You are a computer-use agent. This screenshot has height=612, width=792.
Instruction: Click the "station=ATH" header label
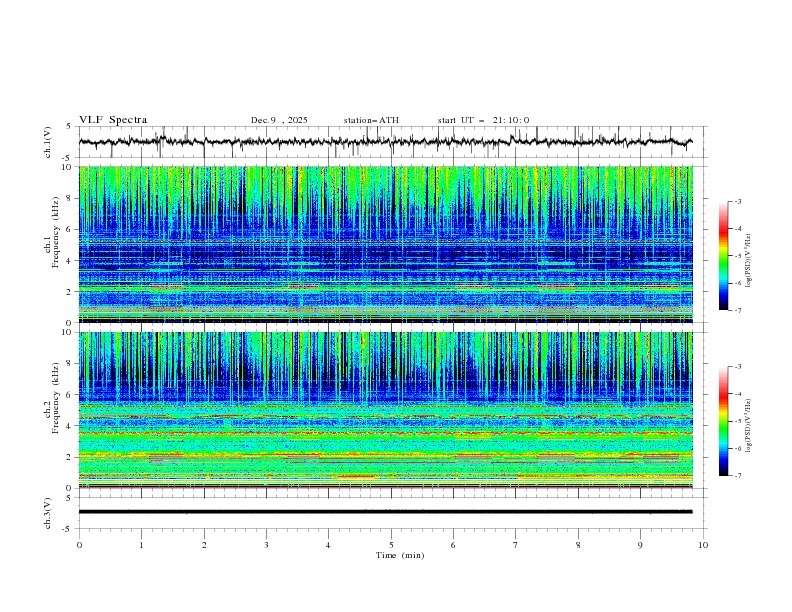[x=371, y=120]
